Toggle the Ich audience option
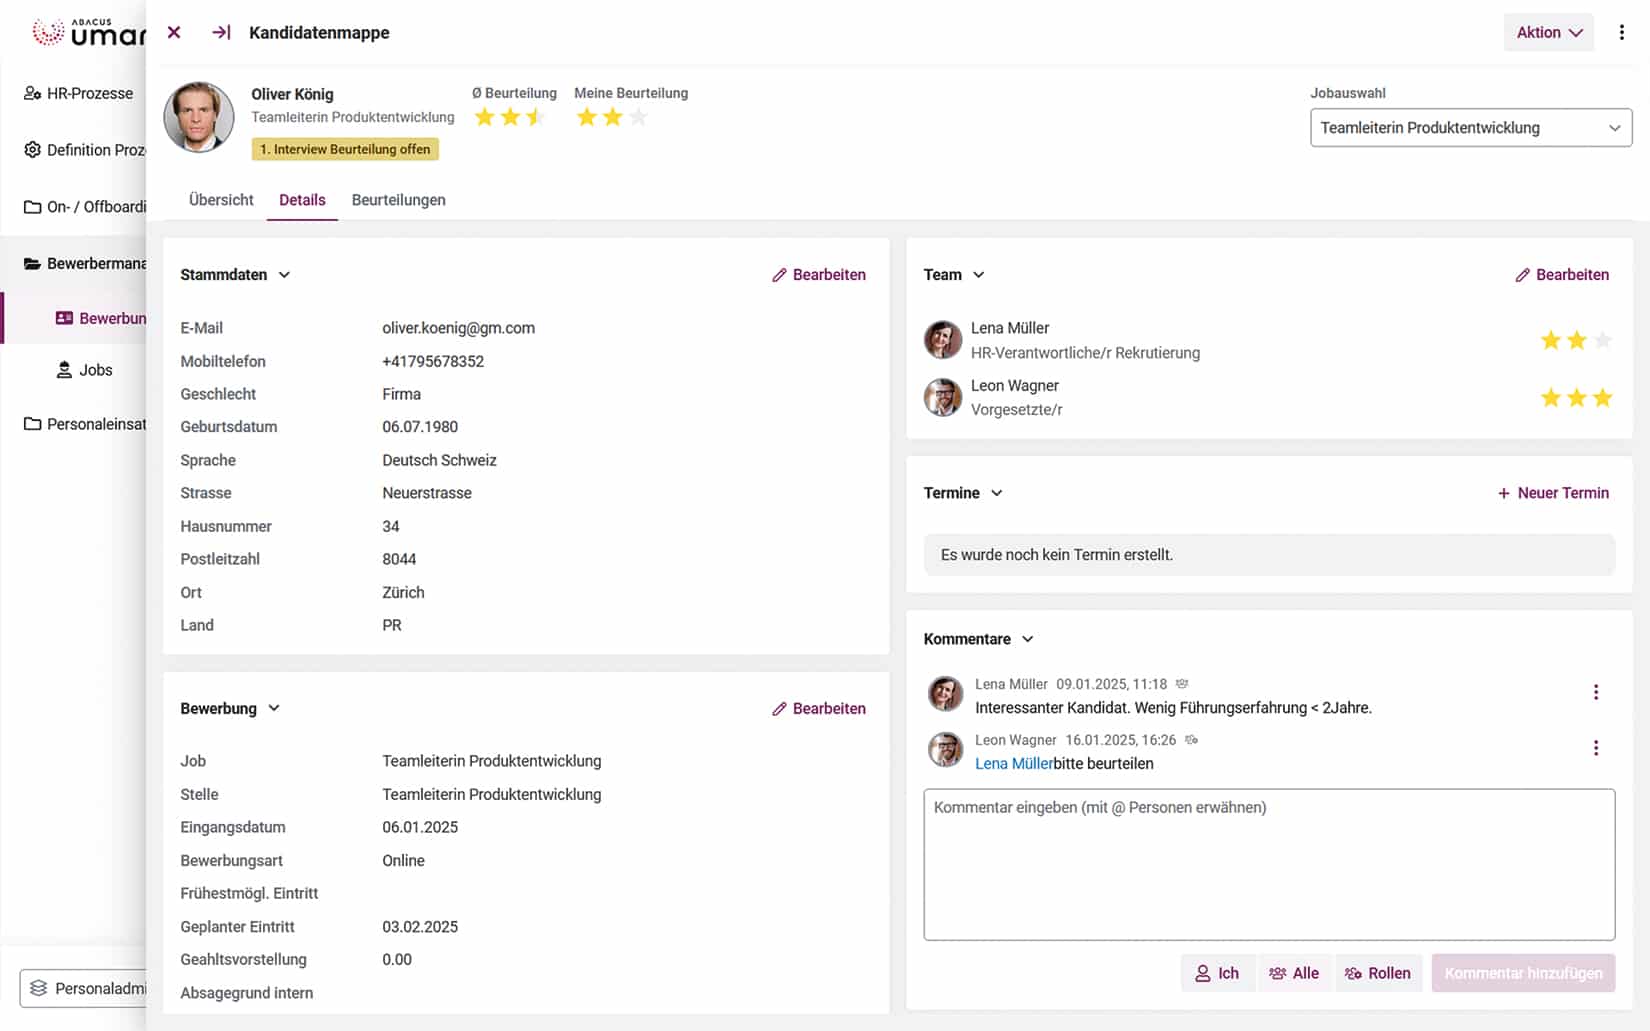The width and height of the screenshot is (1650, 1031). pyautogui.click(x=1217, y=972)
